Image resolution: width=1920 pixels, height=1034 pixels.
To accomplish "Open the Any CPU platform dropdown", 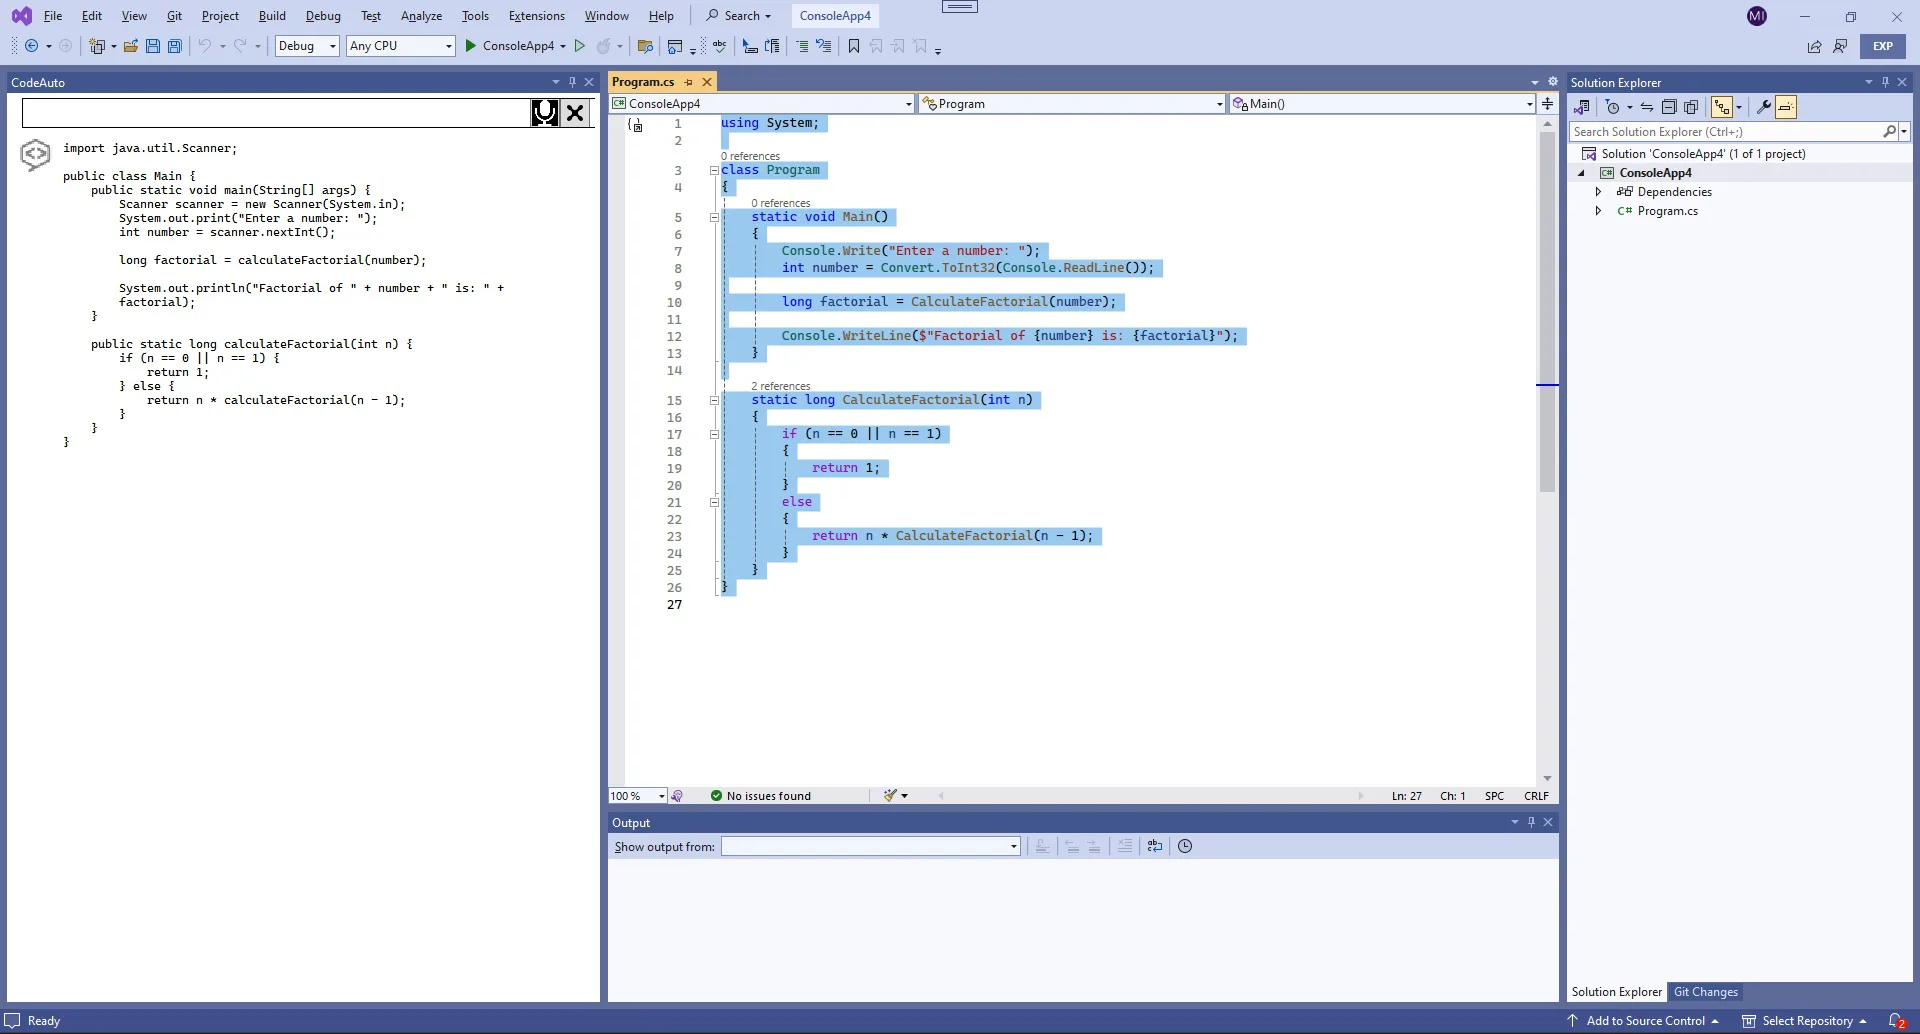I will 400,46.
